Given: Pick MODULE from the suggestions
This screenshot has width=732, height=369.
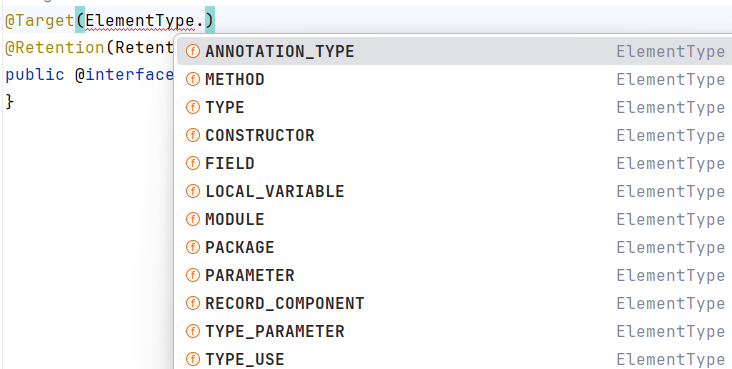Looking at the screenshot, I should tap(454, 220).
